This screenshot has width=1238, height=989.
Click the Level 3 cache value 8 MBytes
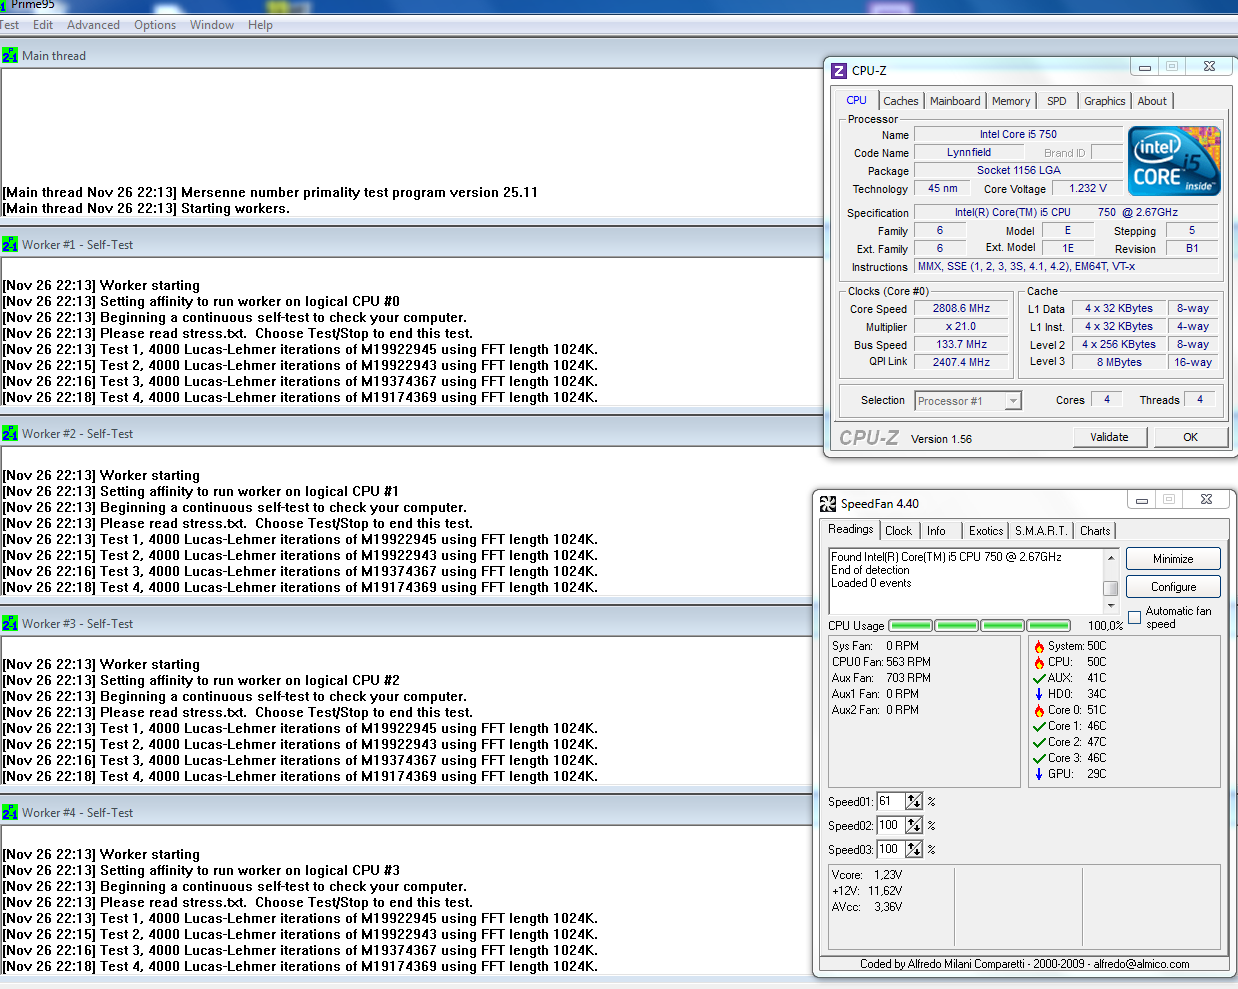[x=1119, y=363]
